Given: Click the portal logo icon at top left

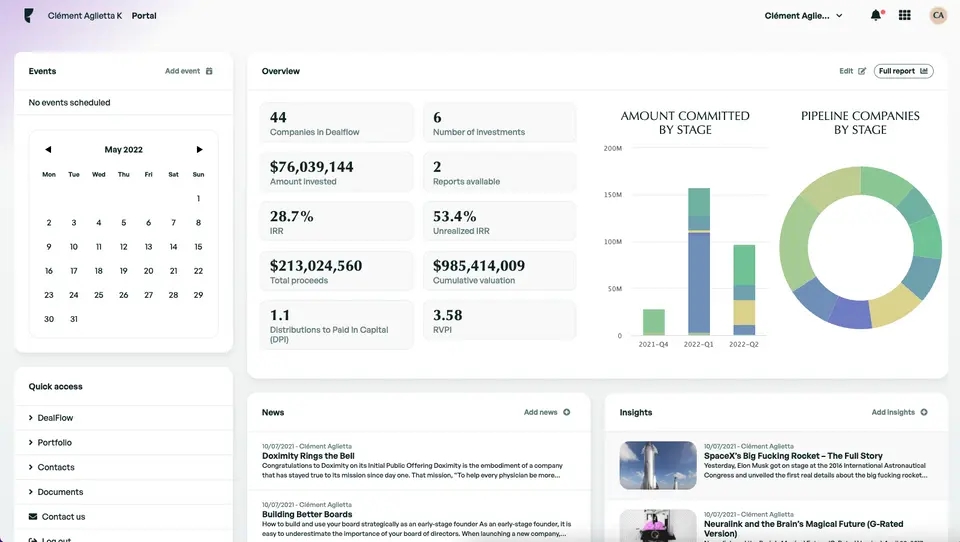Looking at the screenshot, I should (28, 15).
